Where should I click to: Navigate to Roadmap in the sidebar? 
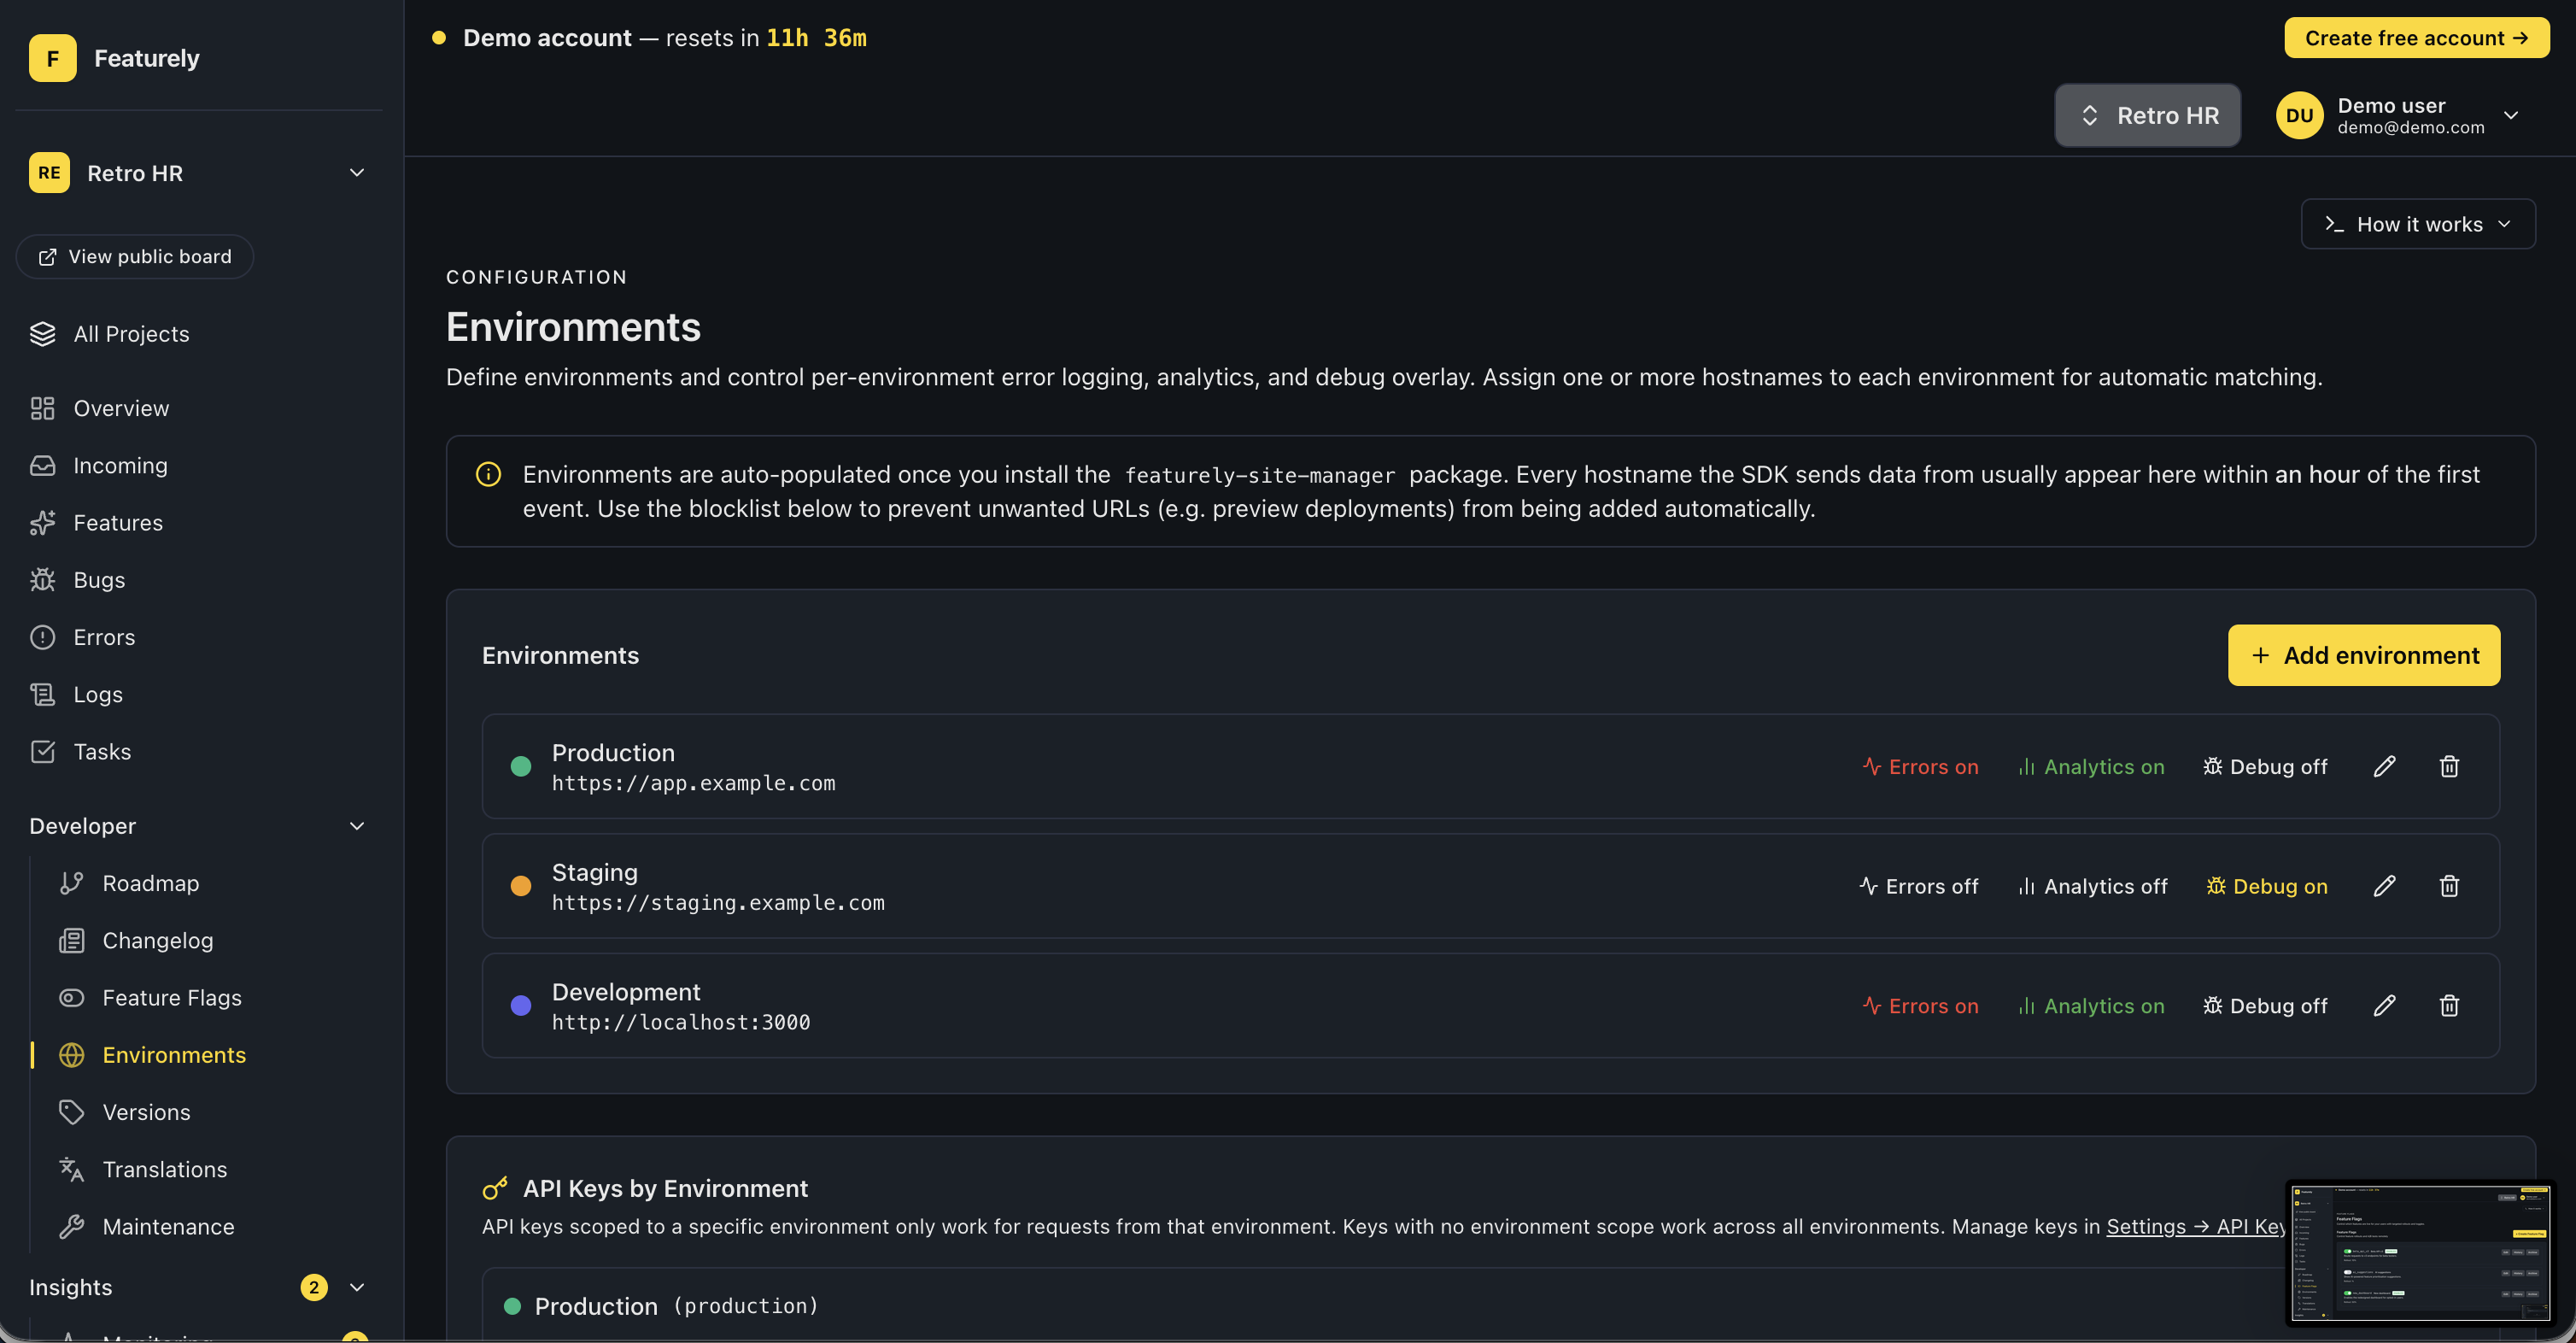tap(150, 883)
